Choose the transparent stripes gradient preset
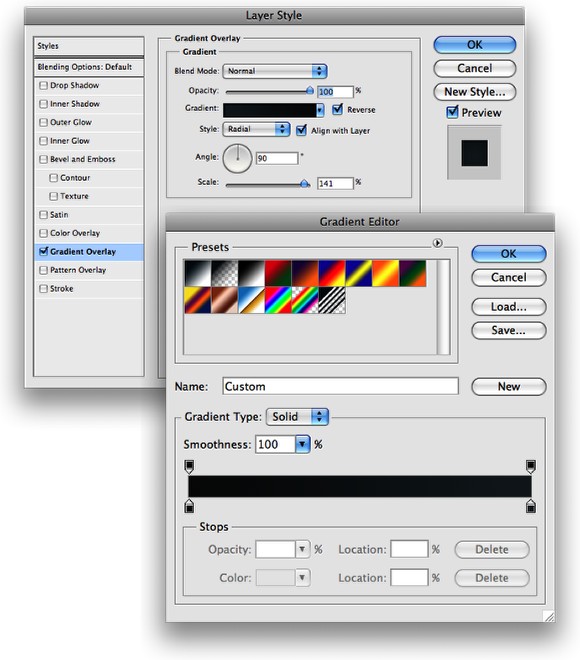 click(333, 300)
